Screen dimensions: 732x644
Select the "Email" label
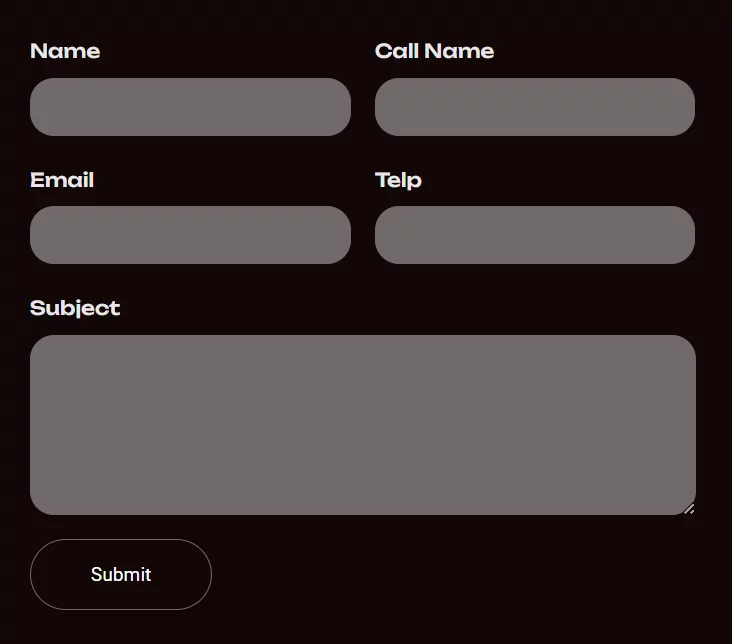62,180
